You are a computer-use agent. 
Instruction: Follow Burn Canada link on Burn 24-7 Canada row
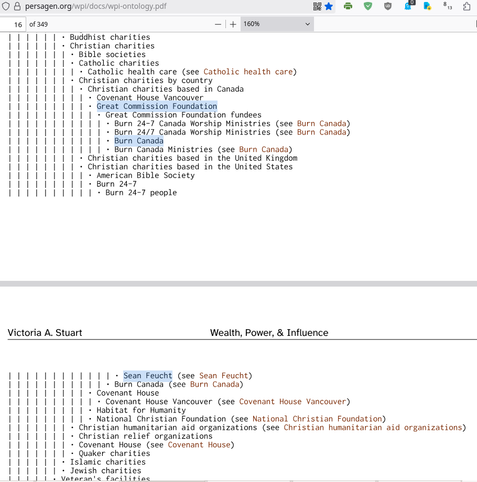(x=321, y=123)
